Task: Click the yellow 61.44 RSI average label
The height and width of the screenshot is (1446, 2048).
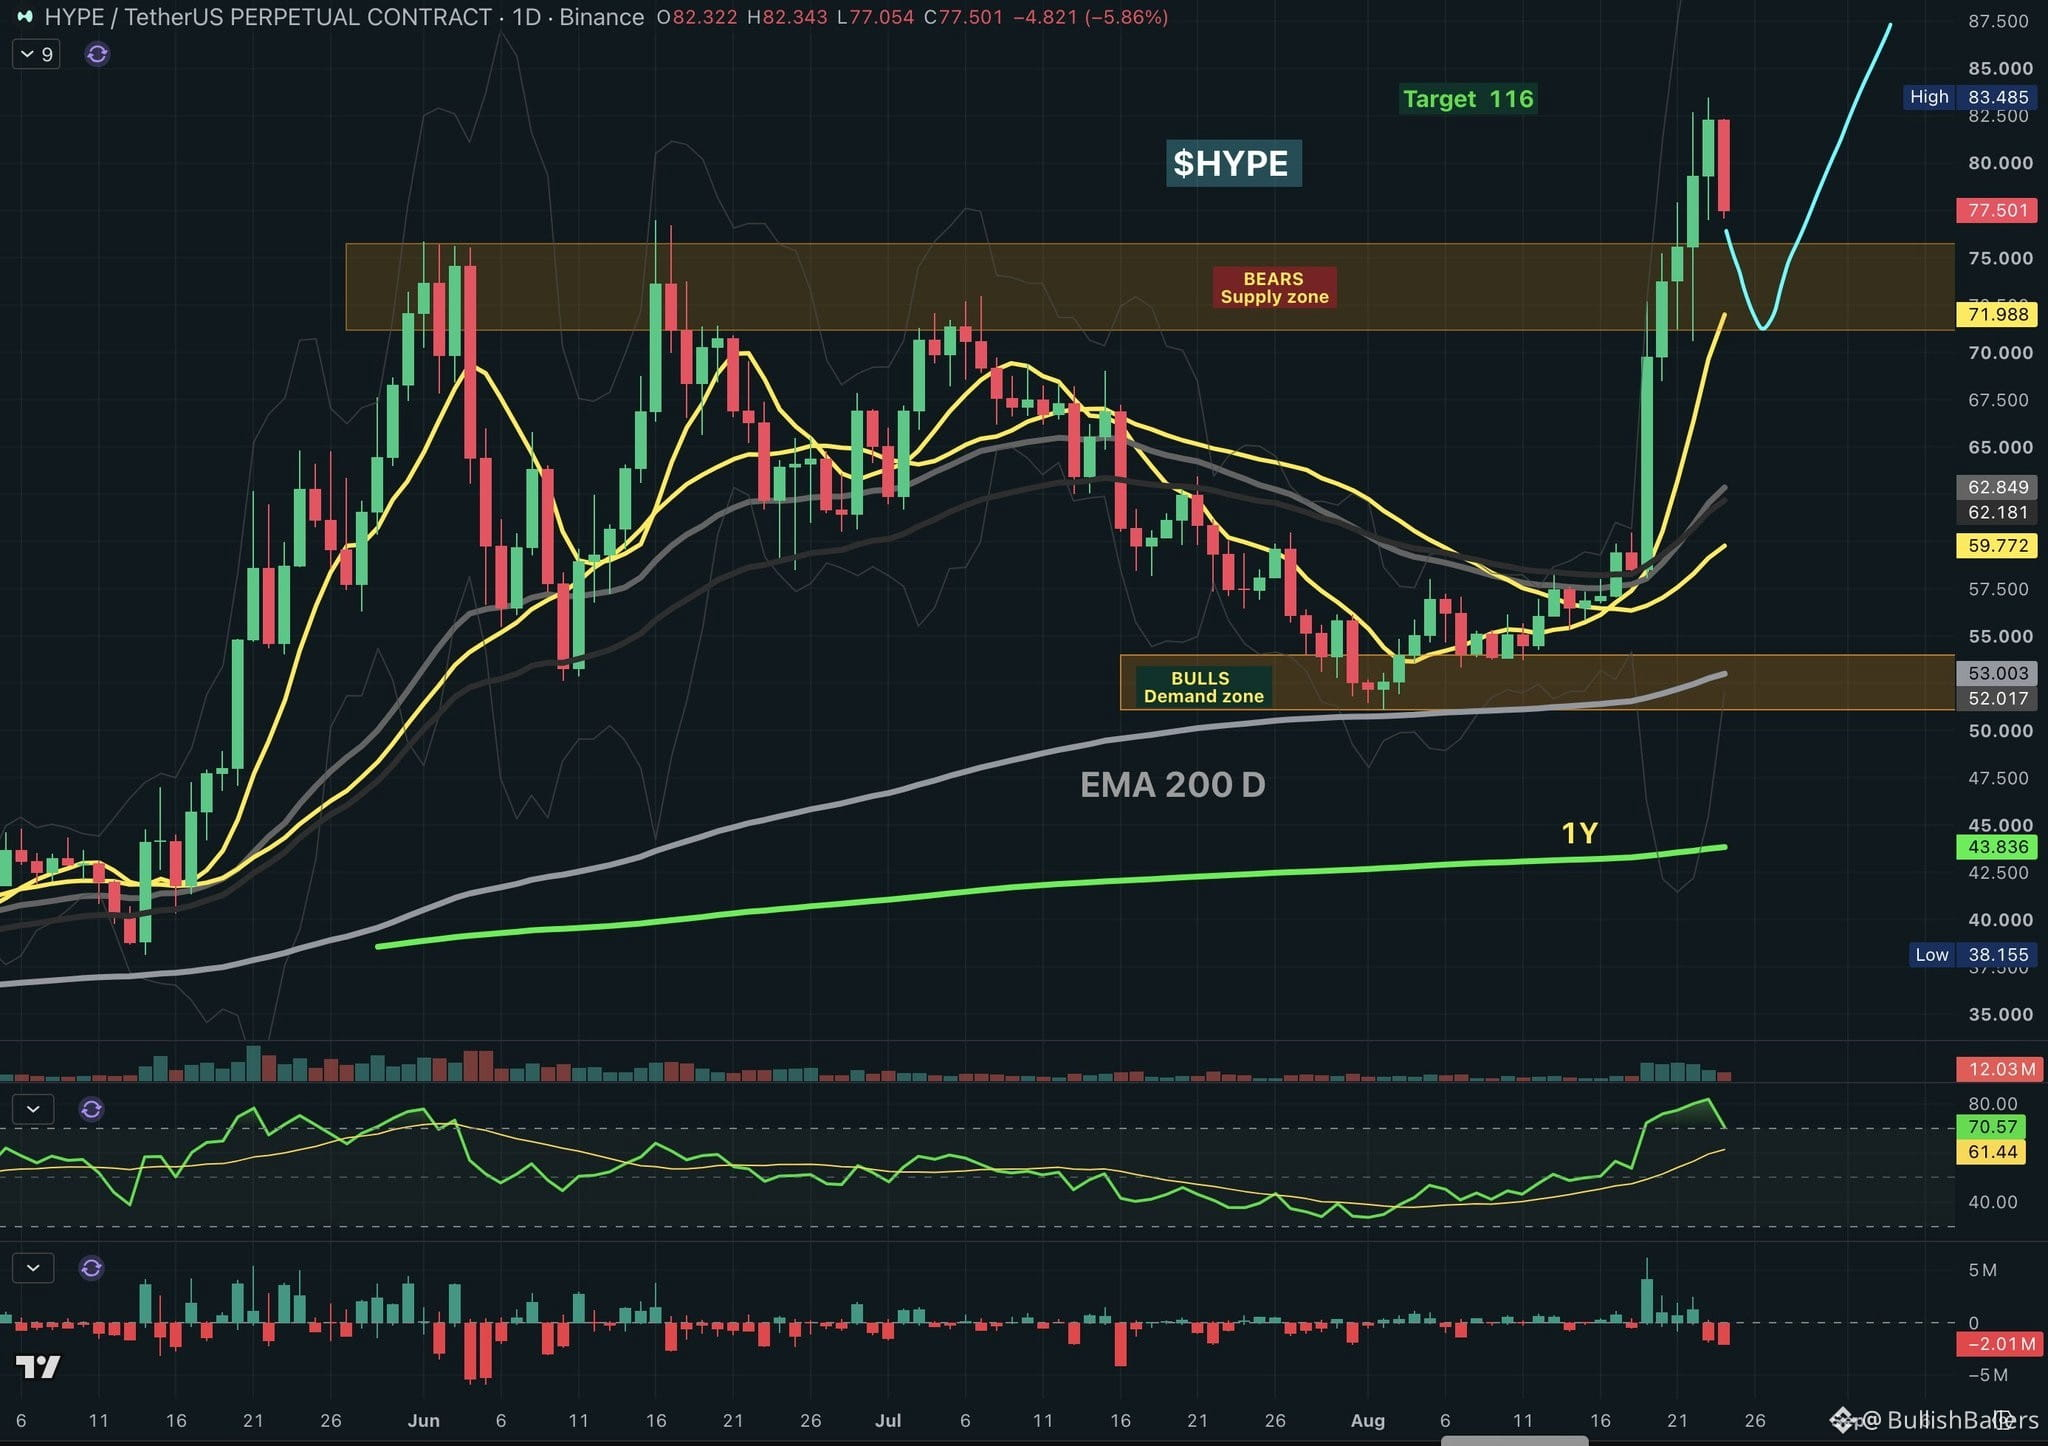Action: [1992, 1152]
